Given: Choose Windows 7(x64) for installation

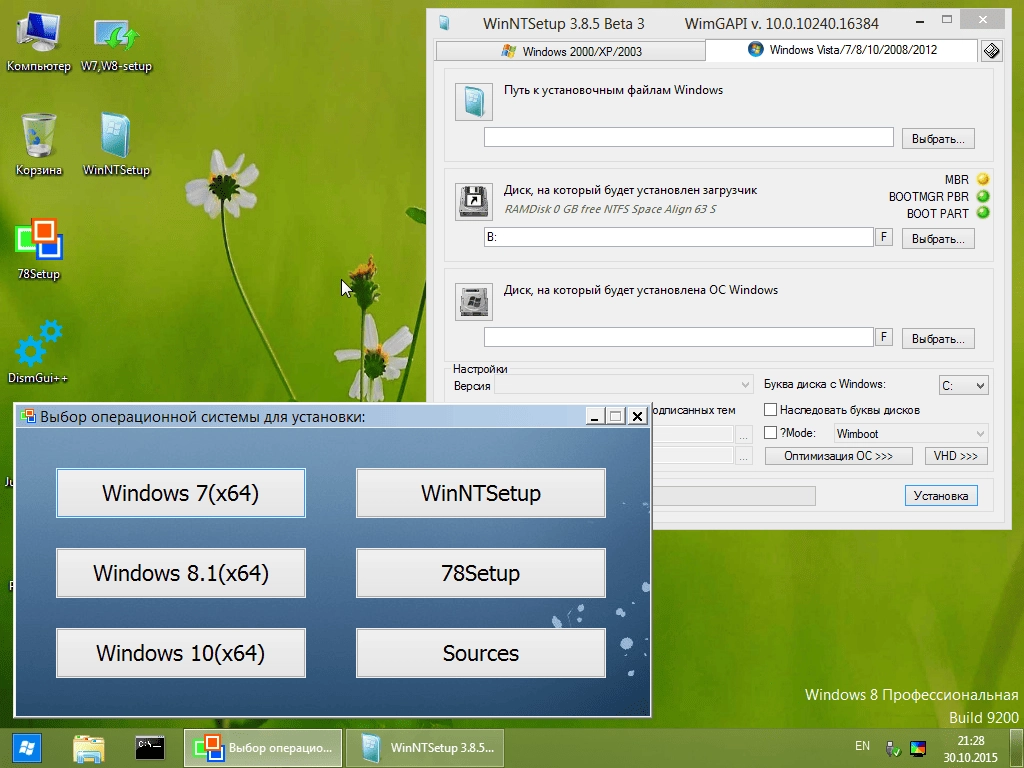Looking at the screenshot, I should coord(181,493).
